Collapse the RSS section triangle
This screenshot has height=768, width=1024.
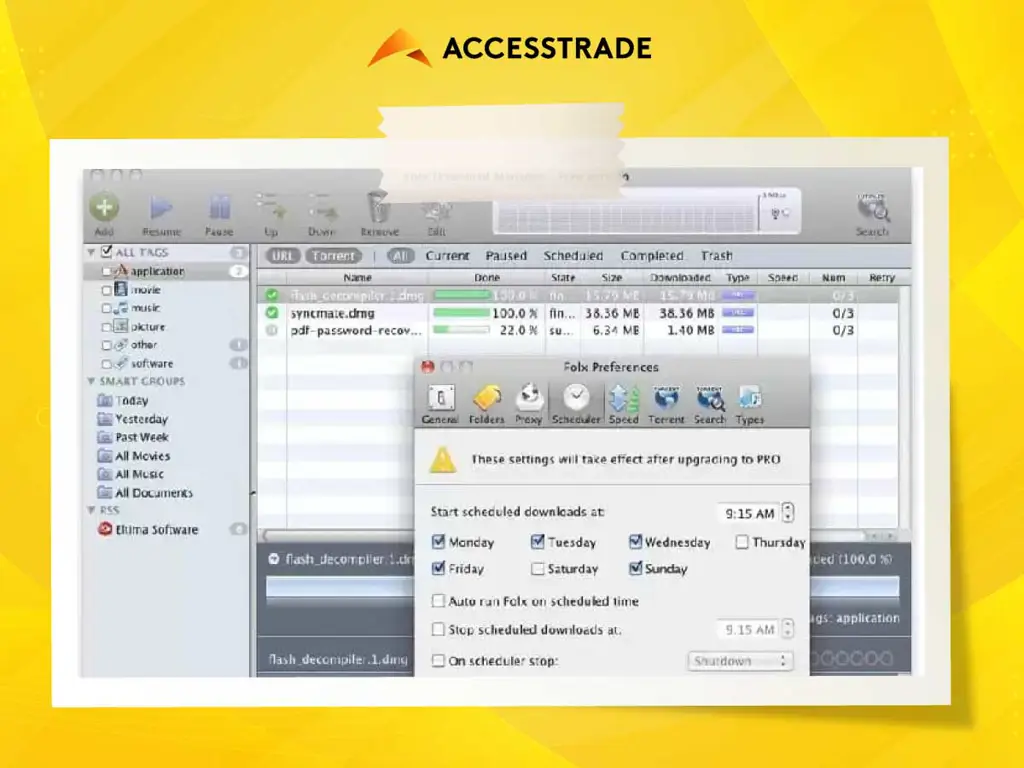[91, 509]
